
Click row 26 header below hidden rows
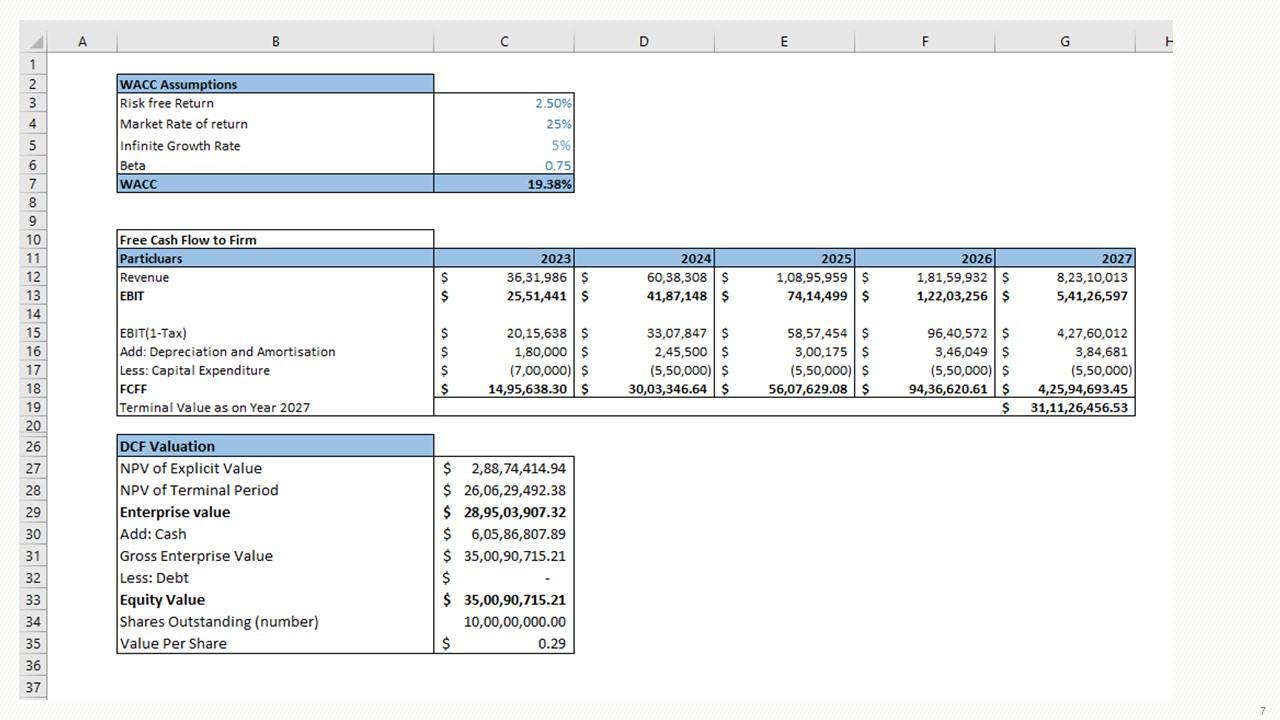tap(32, 446)
